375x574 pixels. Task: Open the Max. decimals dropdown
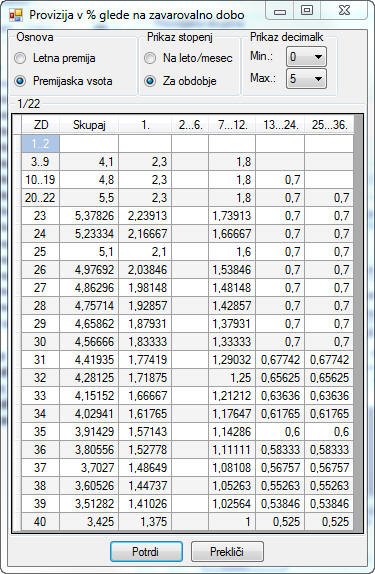[306, 78]
